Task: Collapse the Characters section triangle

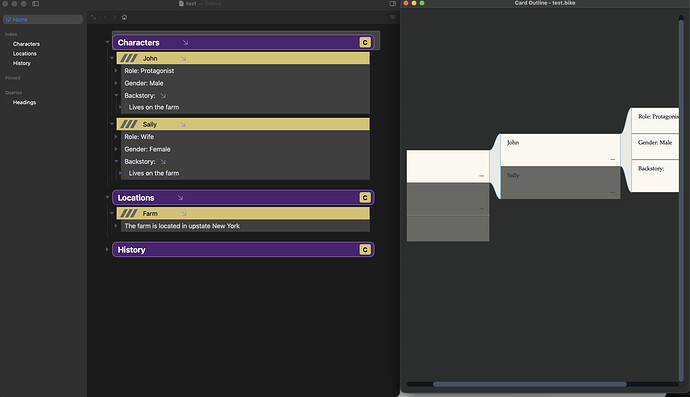Action: click(x=107, y=42)
